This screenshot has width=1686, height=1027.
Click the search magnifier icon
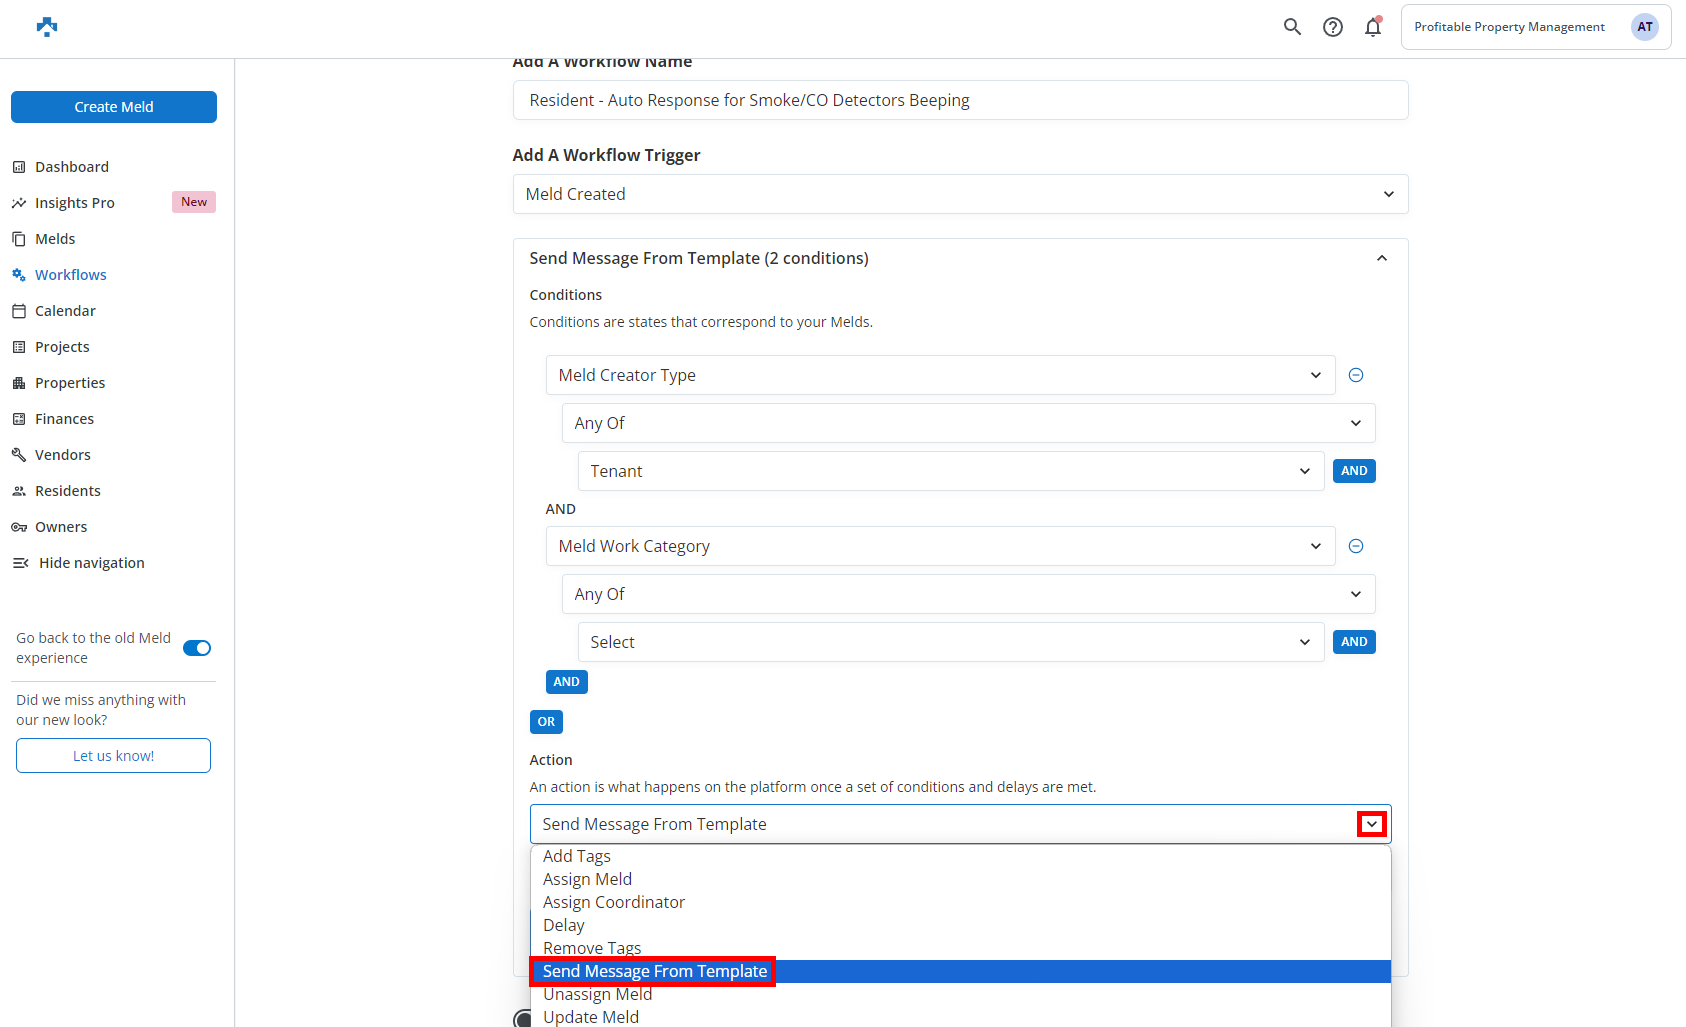[1292, 27]
